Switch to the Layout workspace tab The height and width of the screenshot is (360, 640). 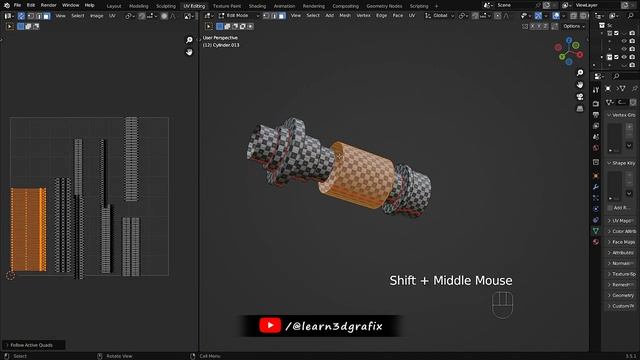pyautogui.click(x=114, y=6)
